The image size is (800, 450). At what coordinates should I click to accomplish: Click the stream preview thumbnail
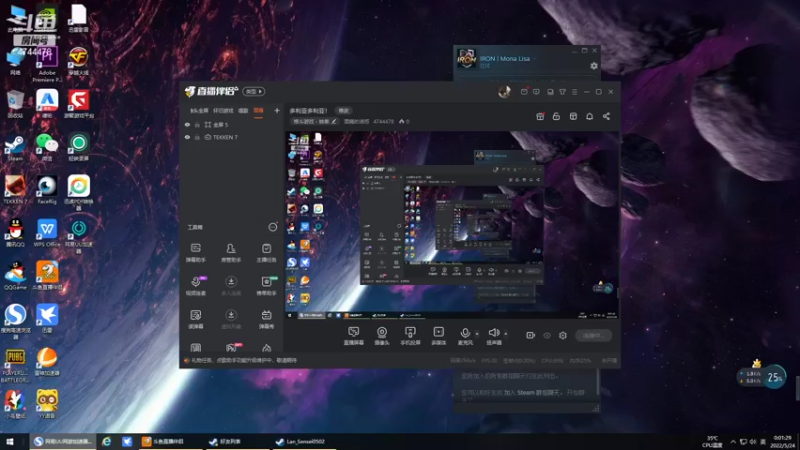click(x=452, y=226)
